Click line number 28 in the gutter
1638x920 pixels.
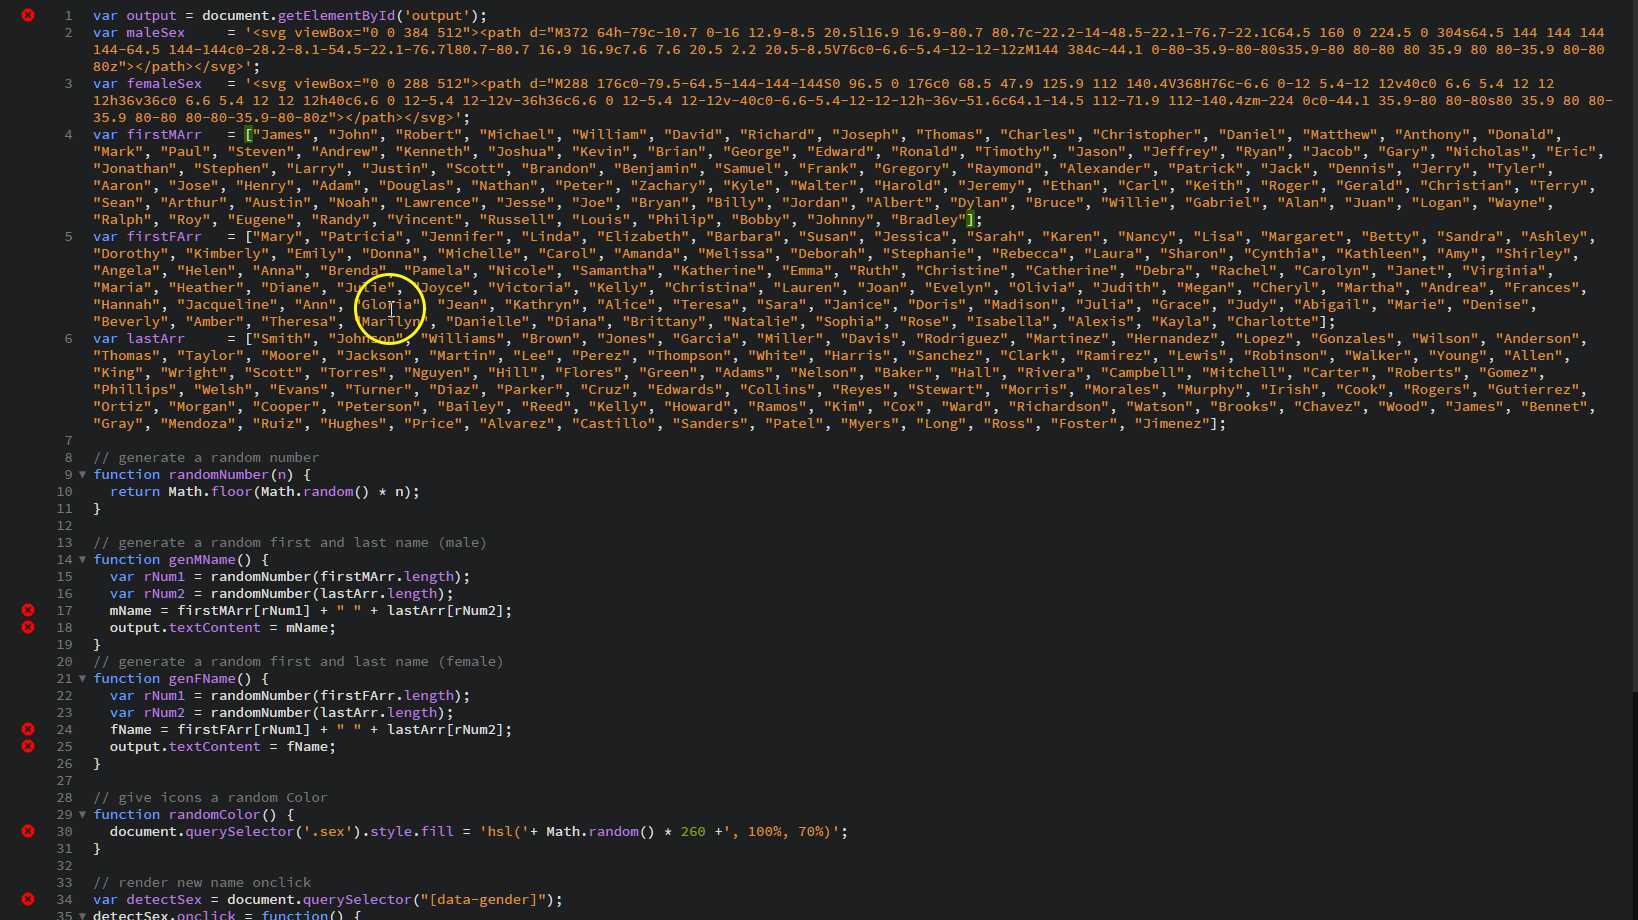pos(63,798)
